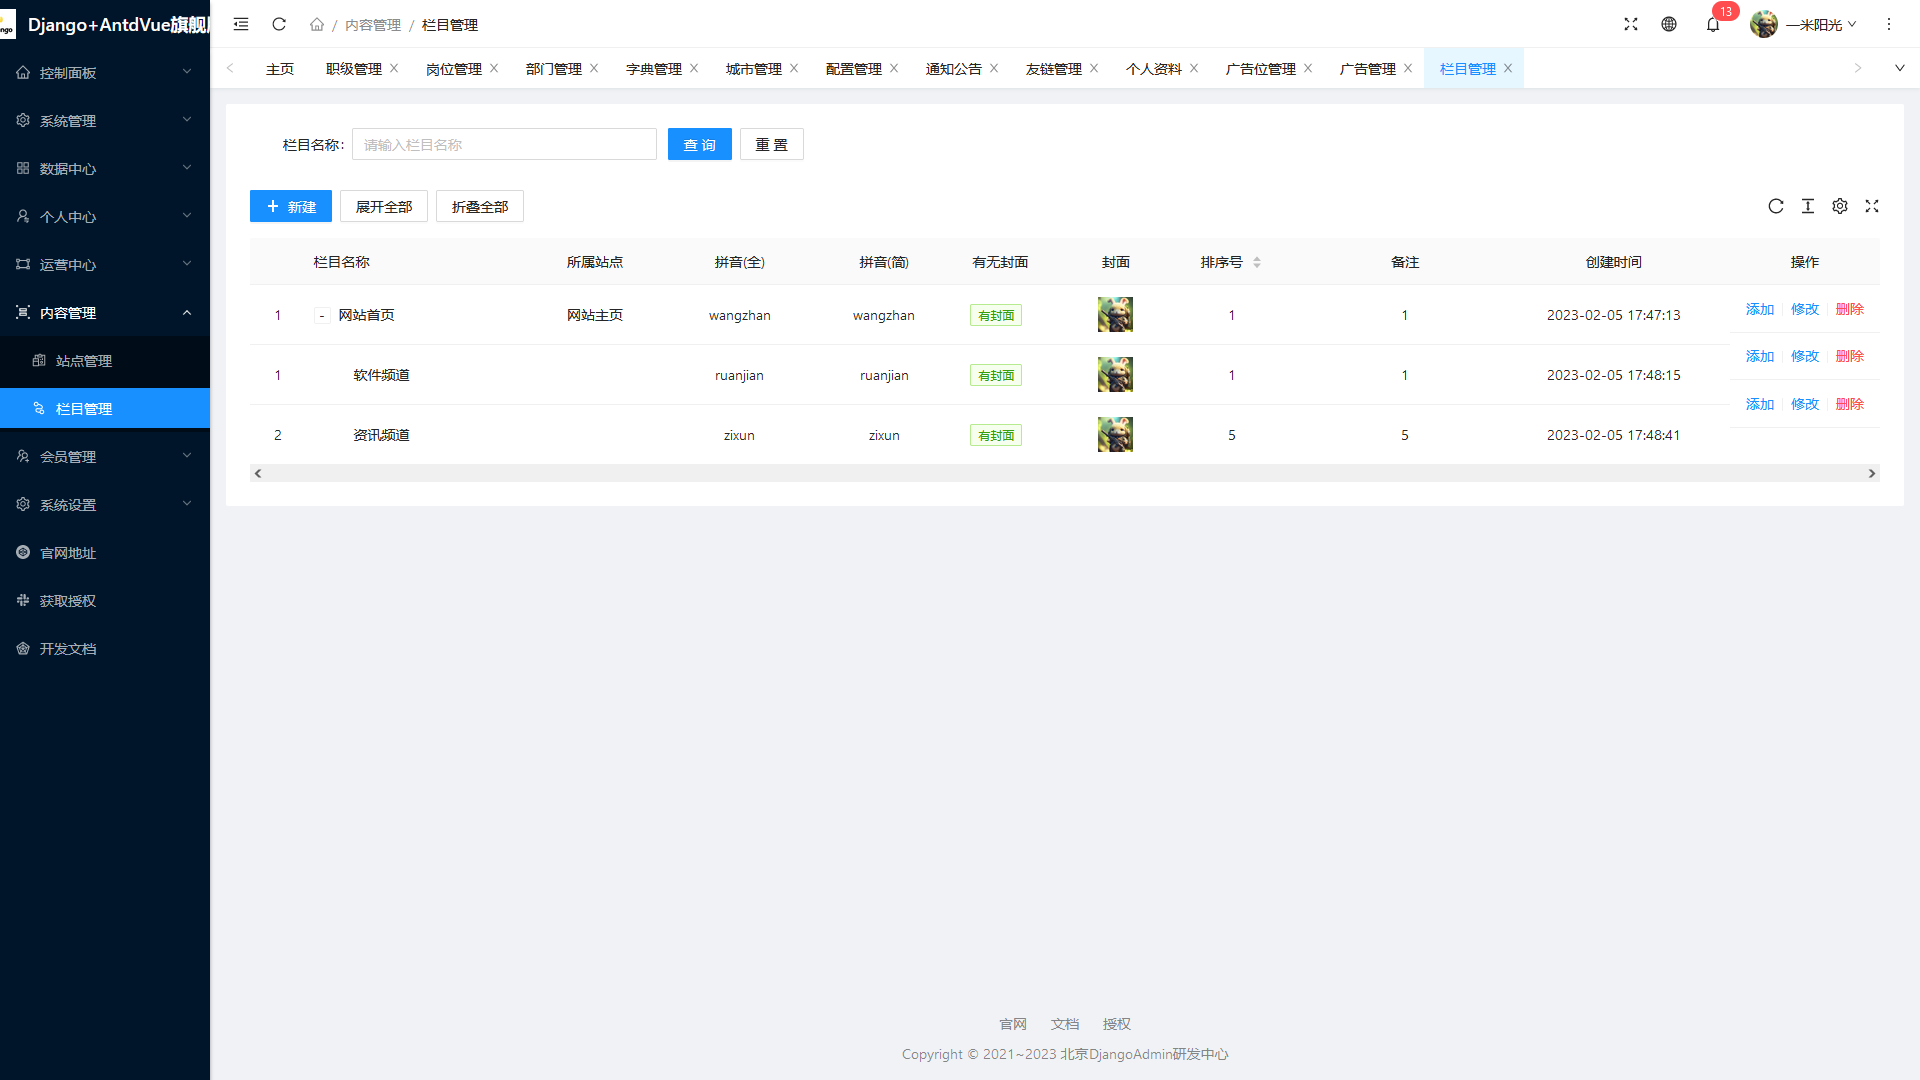Screen dimensions: 1920x1080
Task: Click 删除 for the 资讯频道 row
Action: point(1849,404)
